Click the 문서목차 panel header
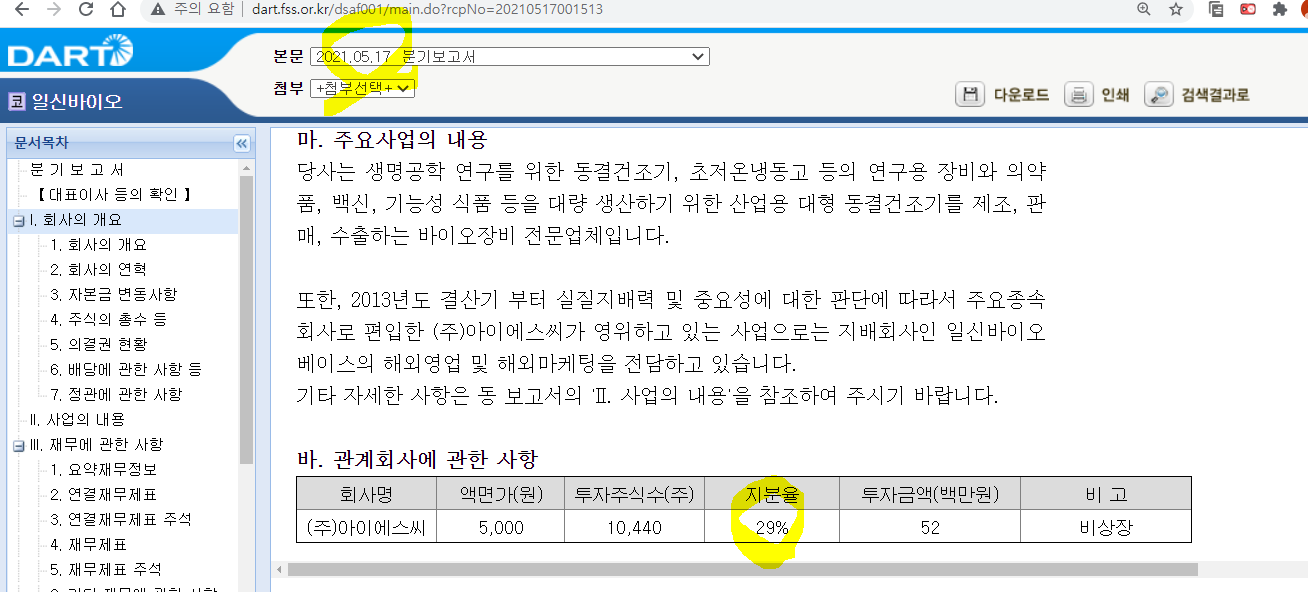The height and width of the screenshot is (592, 1308). tap(130, 143)
